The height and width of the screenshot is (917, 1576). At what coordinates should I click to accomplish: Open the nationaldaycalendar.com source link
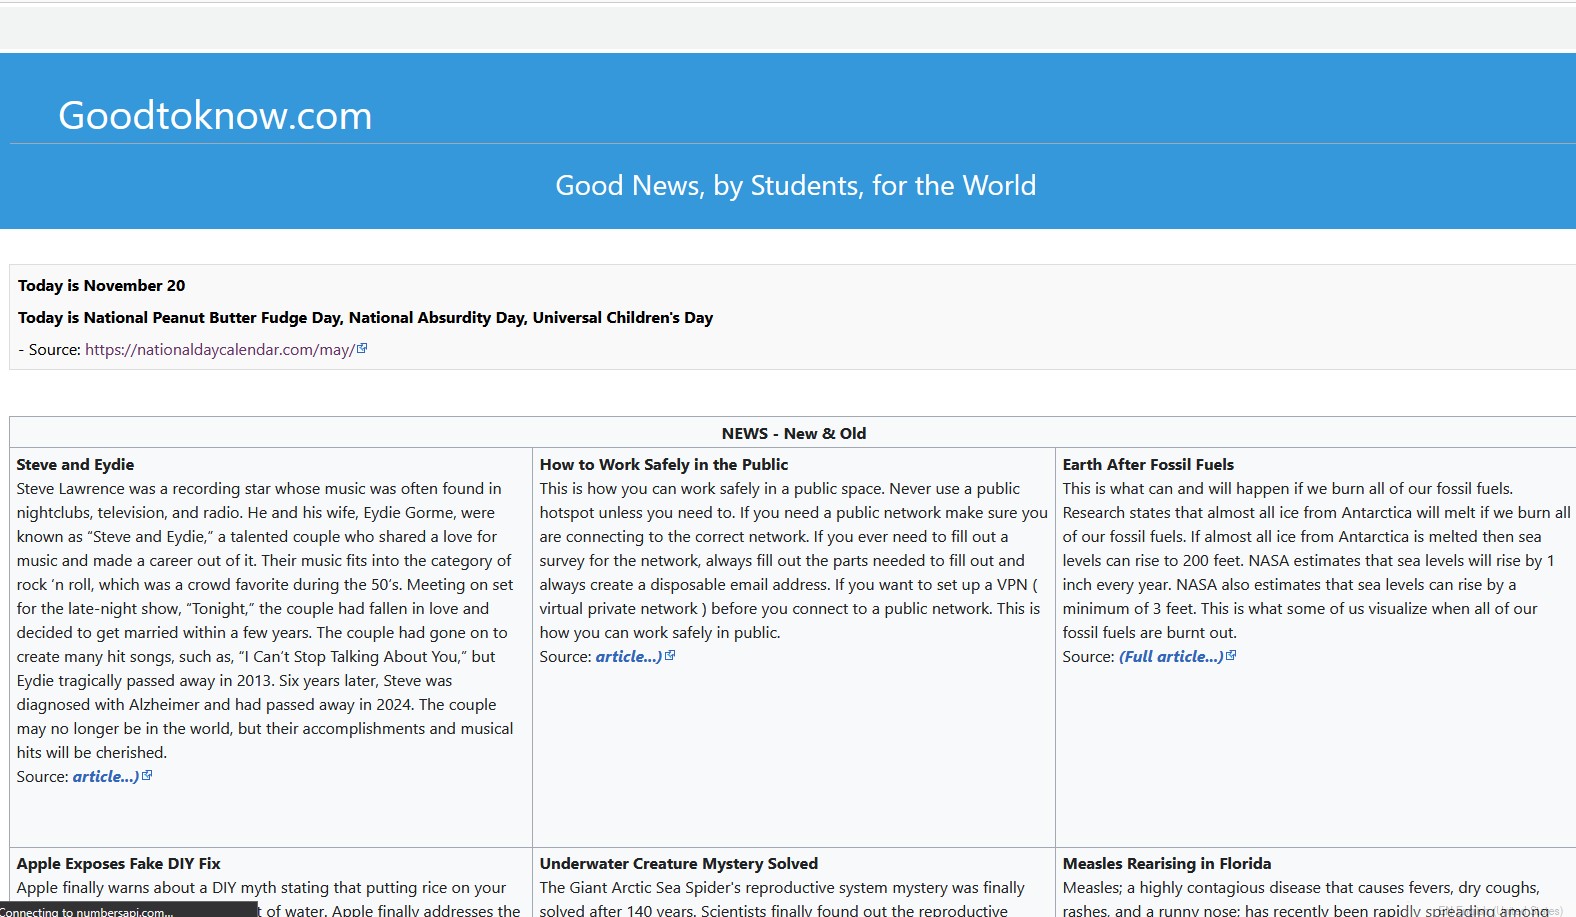pyautogui.click(x=220, y=350)
